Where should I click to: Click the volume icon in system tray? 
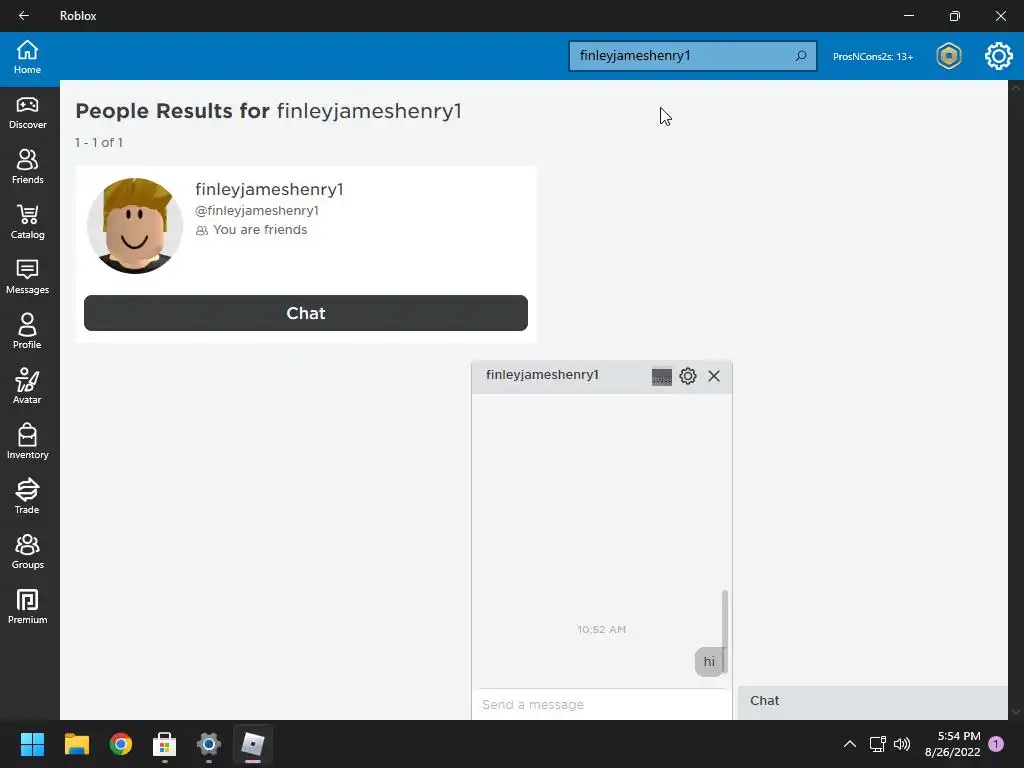[x=902, y=744]
